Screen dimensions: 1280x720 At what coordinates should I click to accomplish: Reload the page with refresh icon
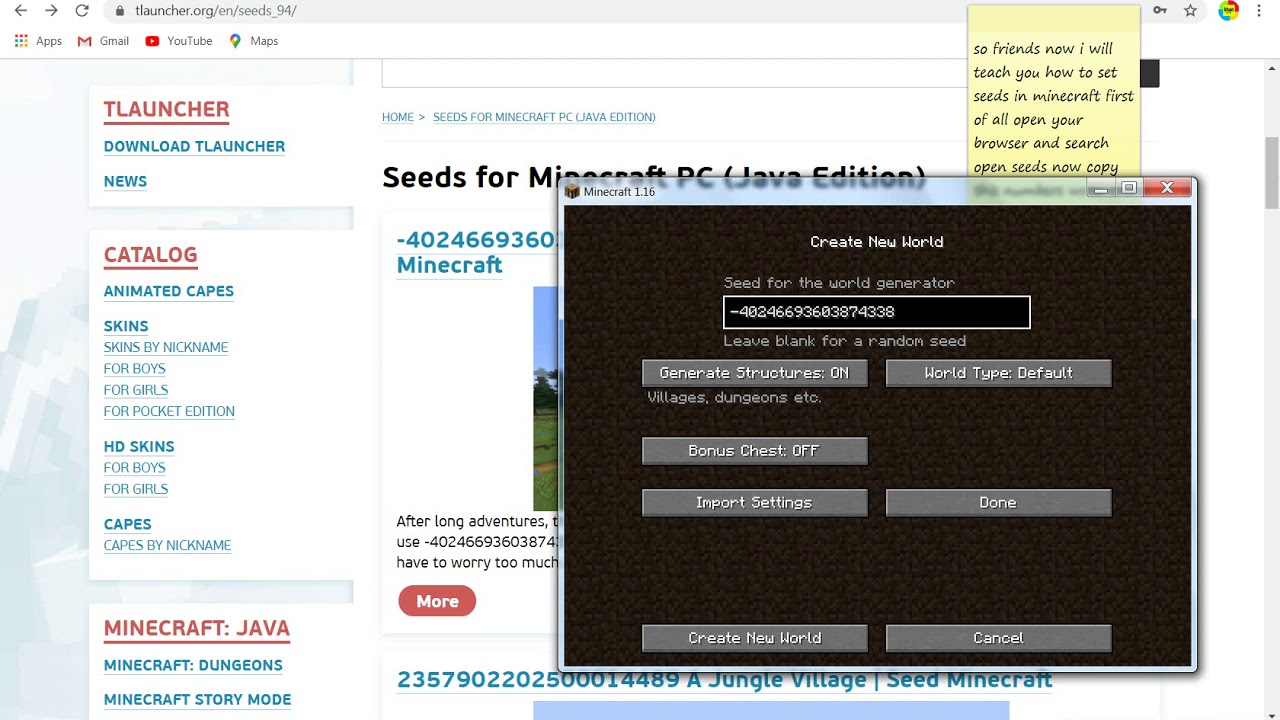pyautogui.click(x=82, y=11)
